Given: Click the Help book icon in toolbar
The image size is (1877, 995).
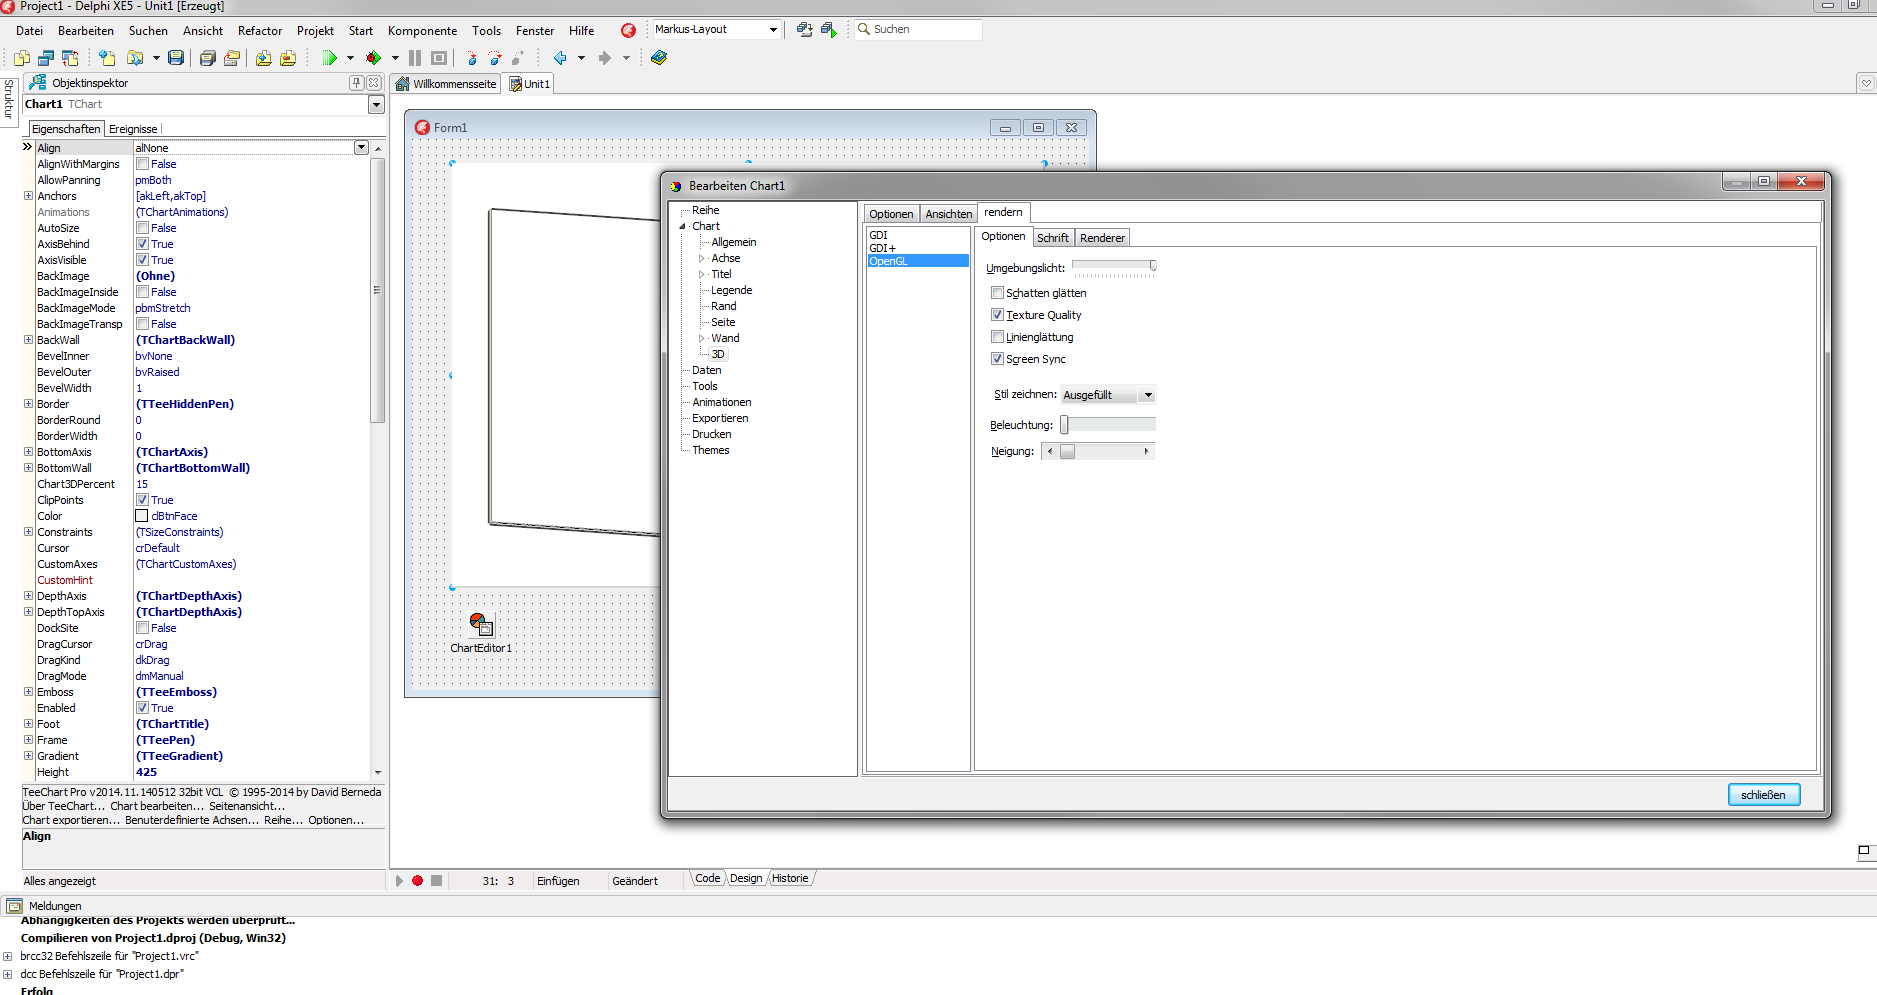Looking at the screenshot, I should pyautogui.click(x=659, y=58).
